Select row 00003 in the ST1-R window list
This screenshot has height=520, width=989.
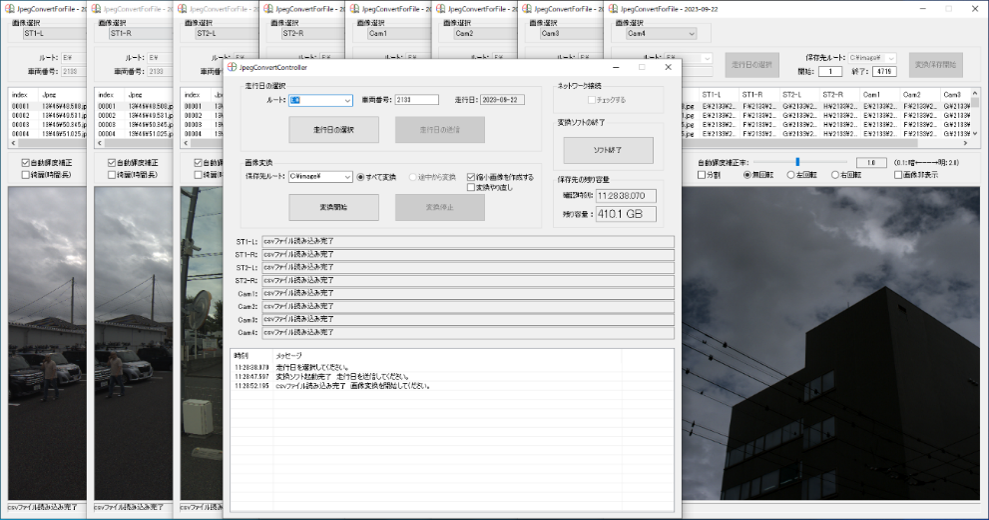point(134,125)
